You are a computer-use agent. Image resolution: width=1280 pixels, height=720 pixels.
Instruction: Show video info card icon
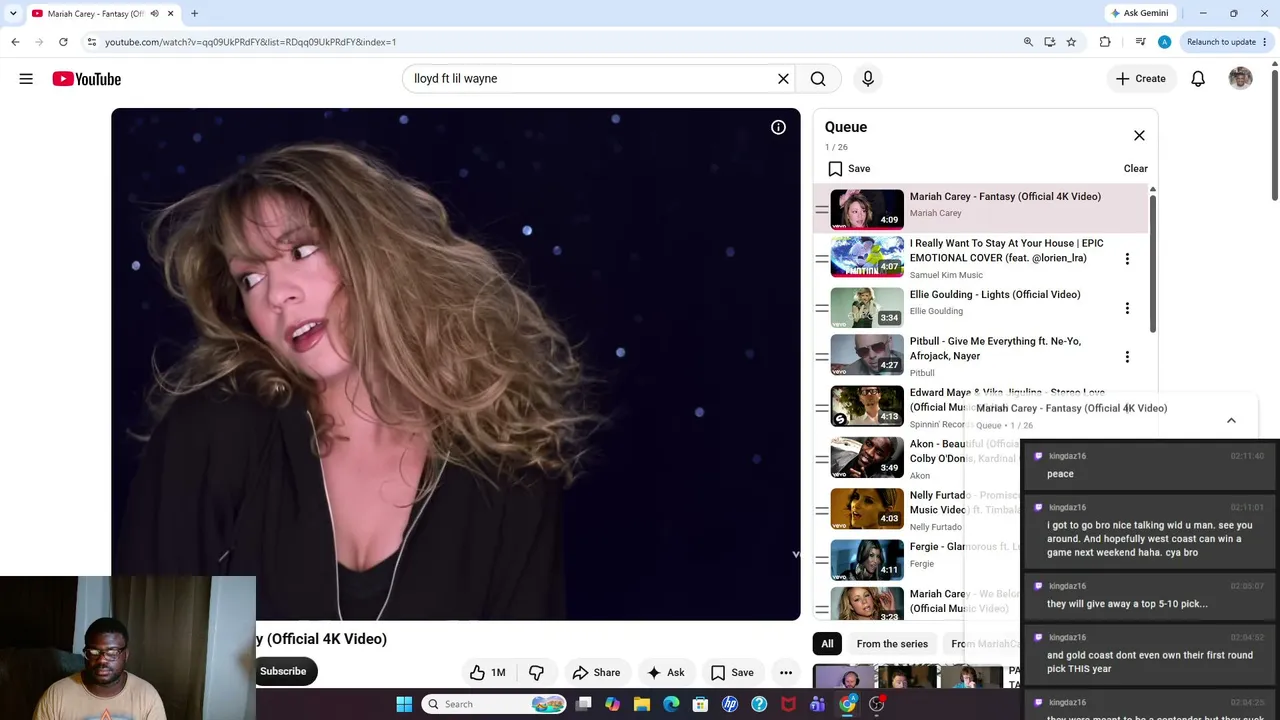pos(778,127)
